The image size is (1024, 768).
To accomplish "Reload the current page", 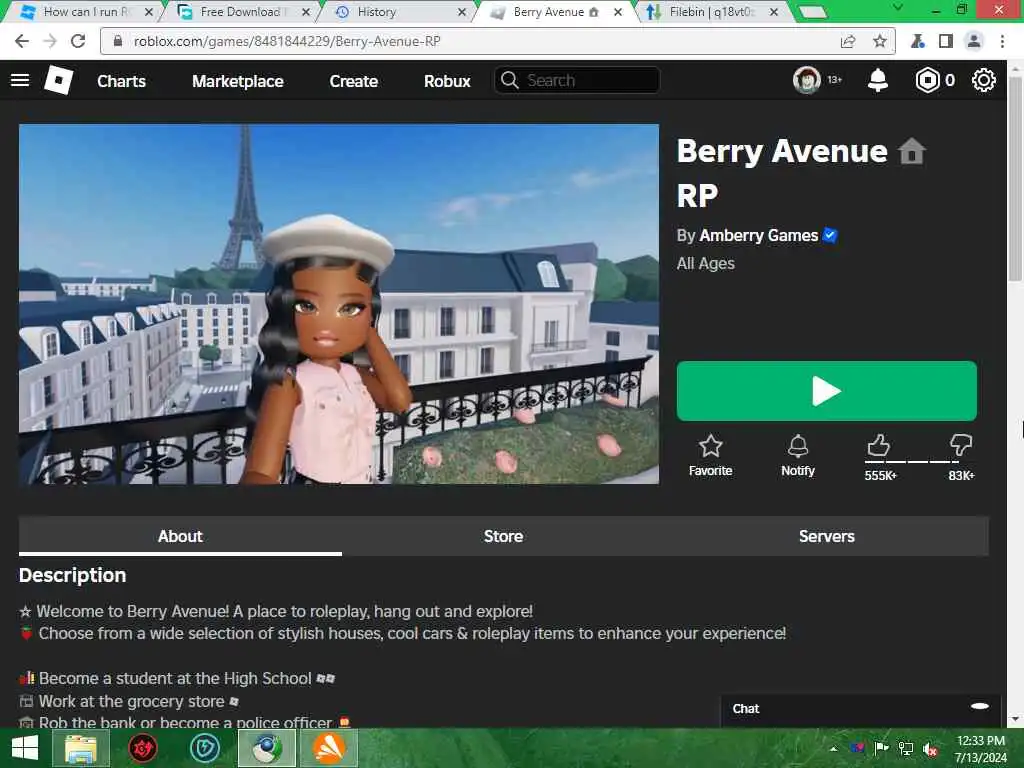I will click(x=78, y=41).
